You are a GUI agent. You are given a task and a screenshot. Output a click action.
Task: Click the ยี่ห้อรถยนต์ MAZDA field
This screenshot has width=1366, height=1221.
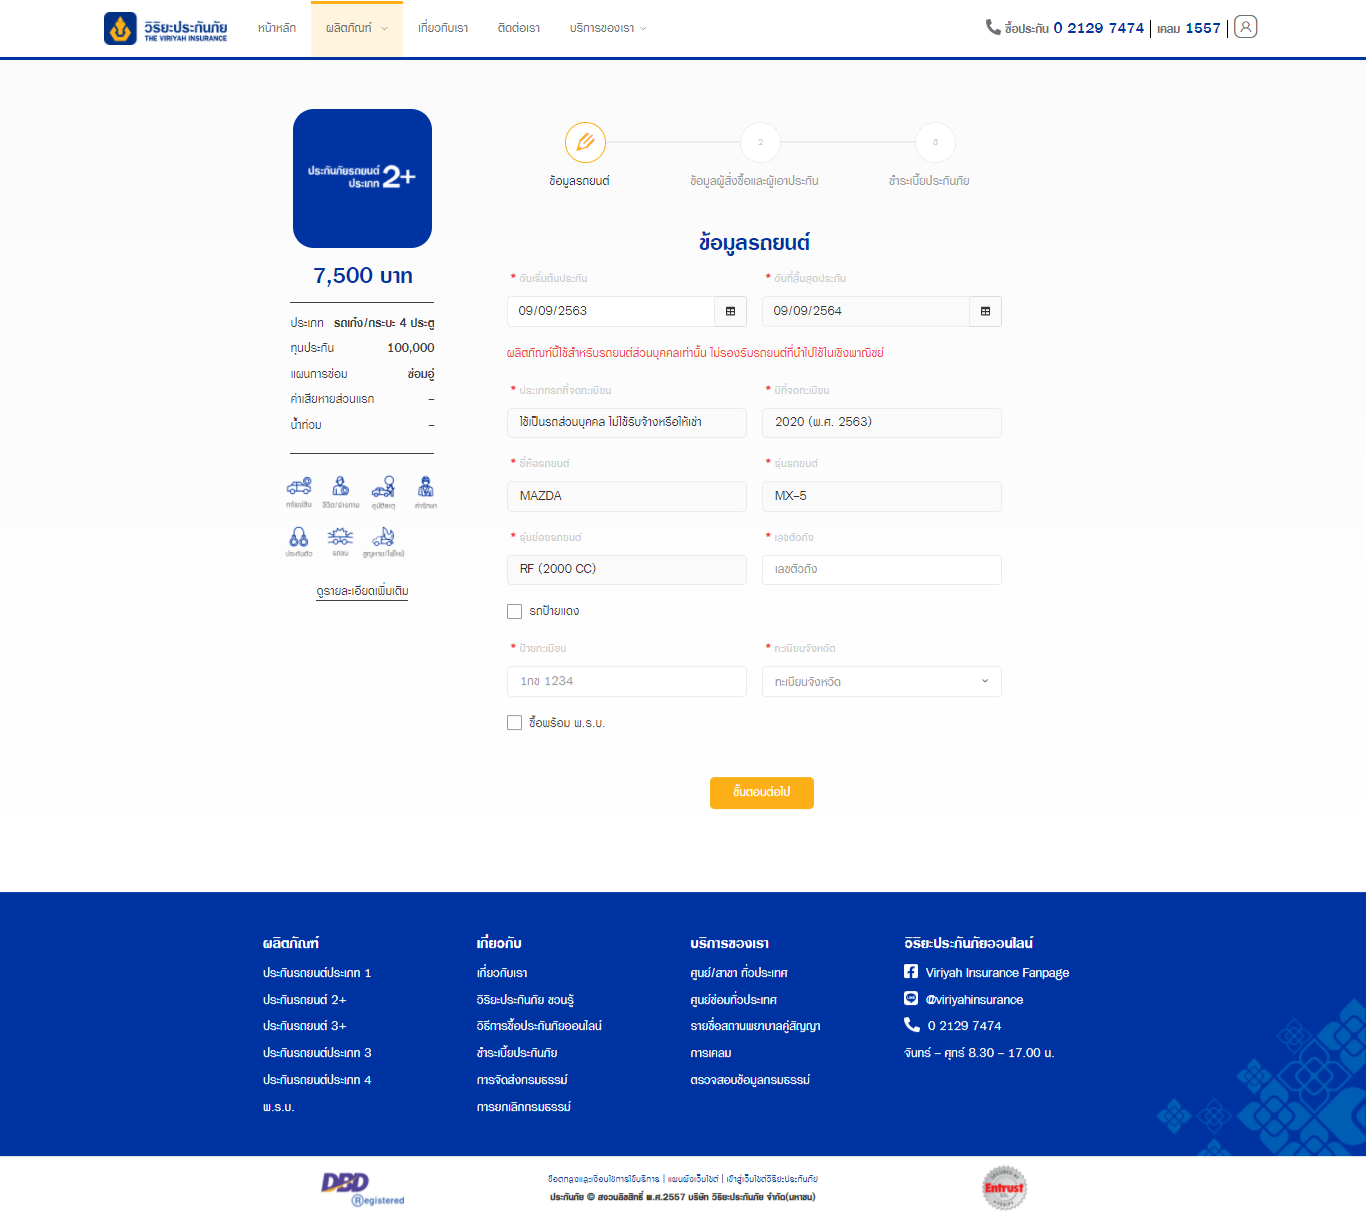click(627, 497)
